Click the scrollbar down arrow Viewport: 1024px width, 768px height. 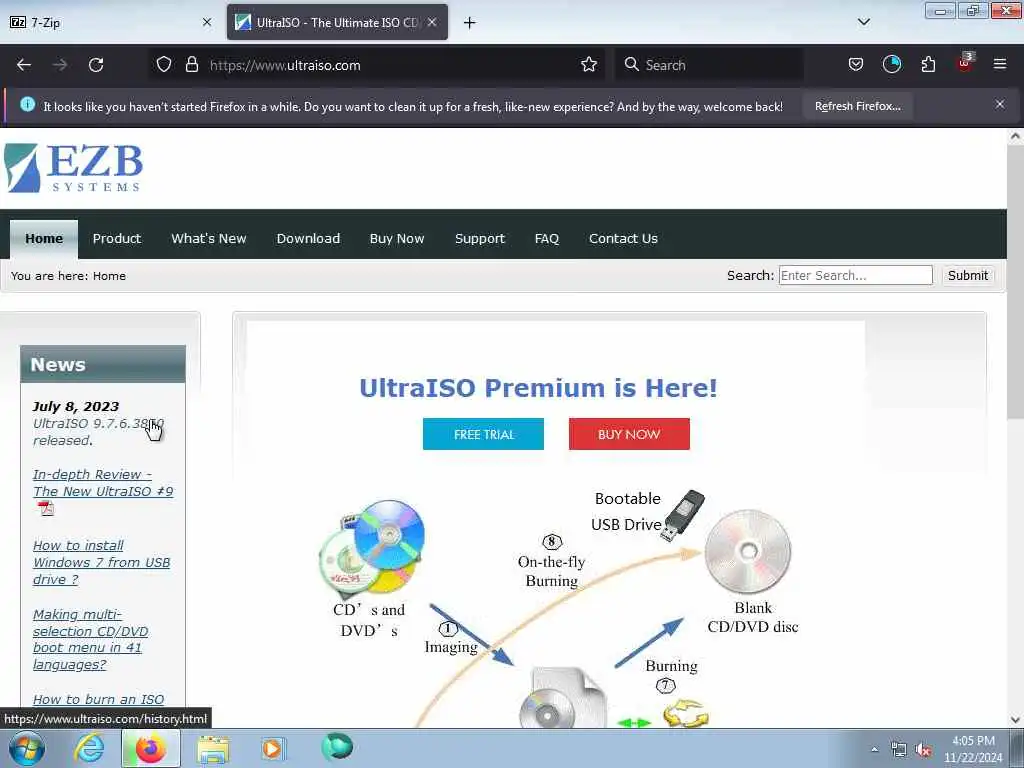1015,720
